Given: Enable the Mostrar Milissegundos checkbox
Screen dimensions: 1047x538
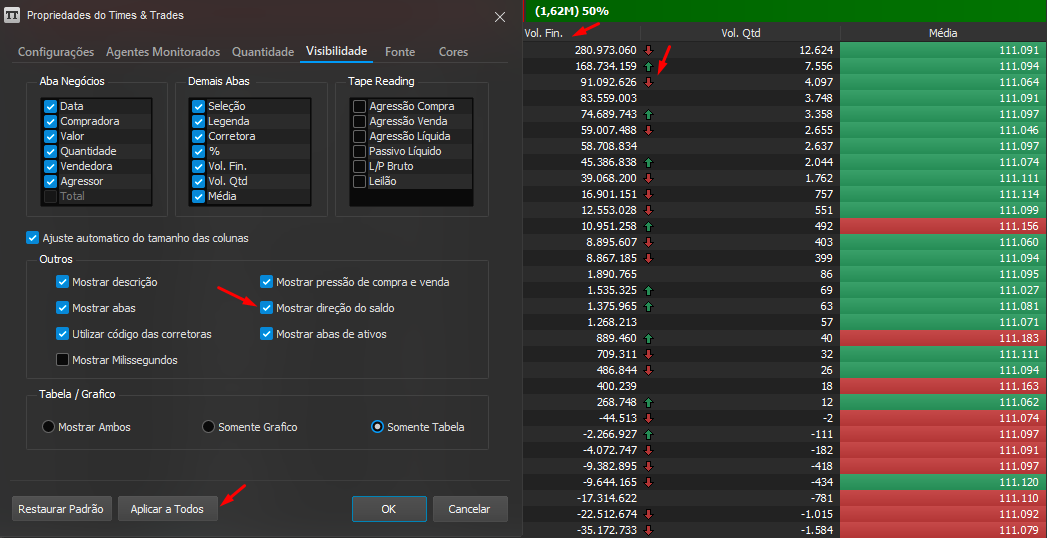Looking at the screenshot, I should click(63, 360).
